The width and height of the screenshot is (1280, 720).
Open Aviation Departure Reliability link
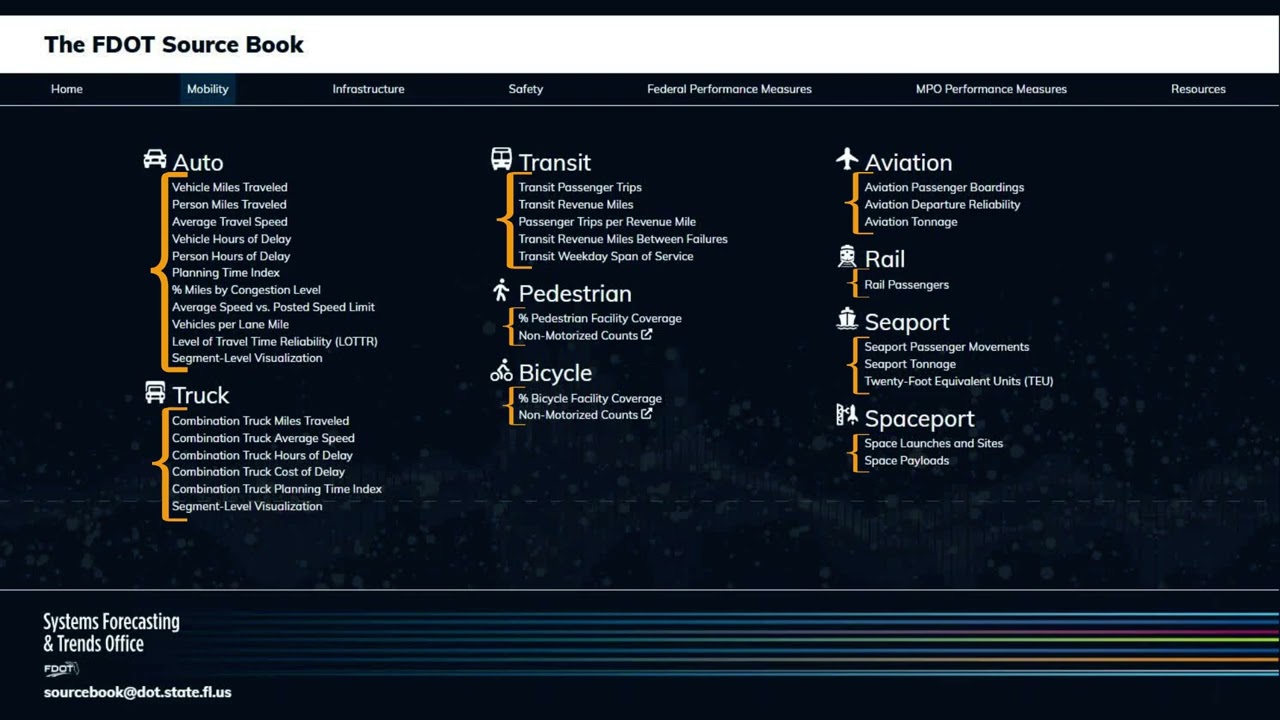[942, 204]
